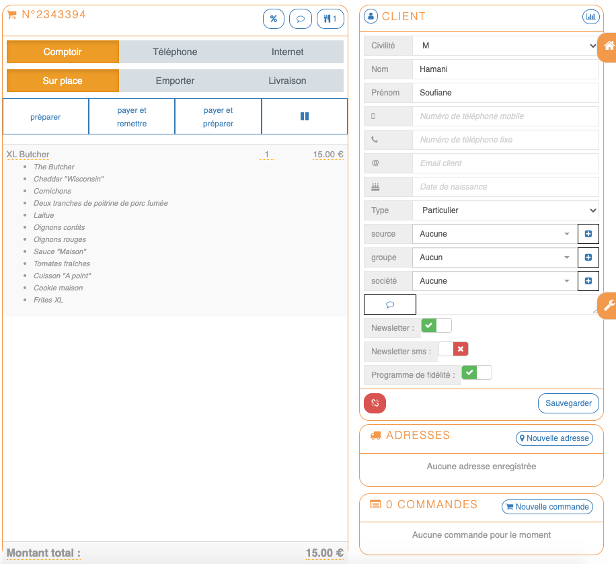Click the orange wrench settings tab
Viewport: 616px width, 564px height.
pos(607,305)
